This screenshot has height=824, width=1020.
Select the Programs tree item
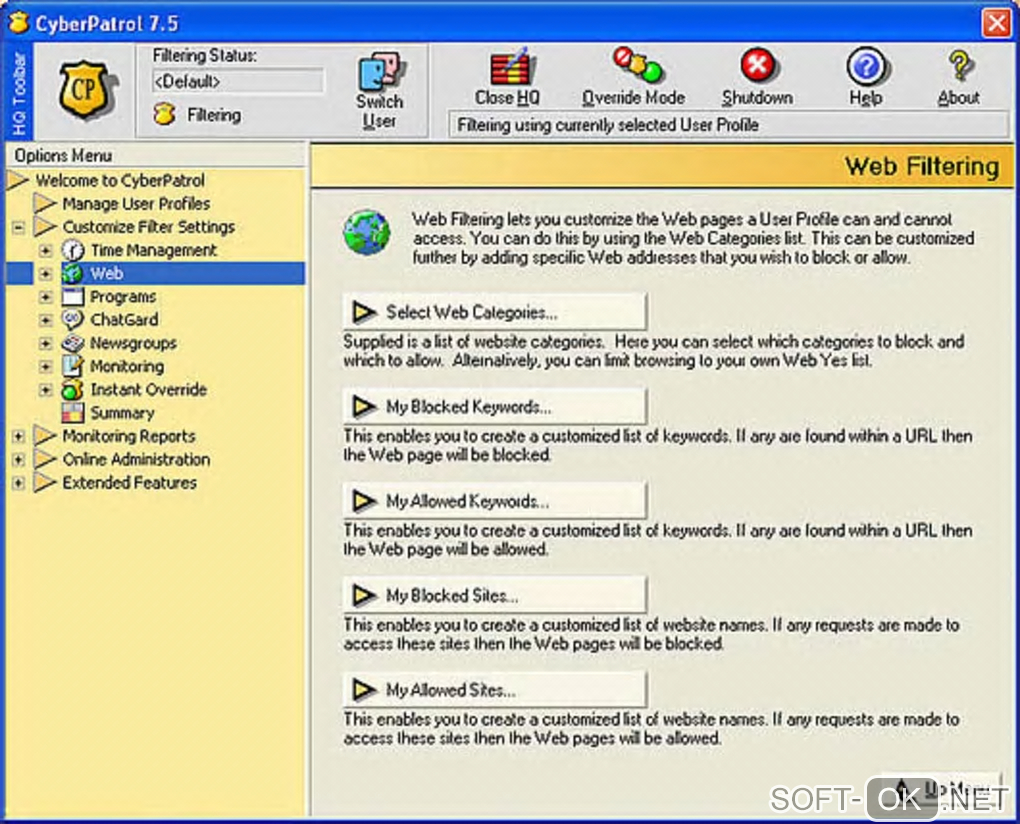point(123,297)
